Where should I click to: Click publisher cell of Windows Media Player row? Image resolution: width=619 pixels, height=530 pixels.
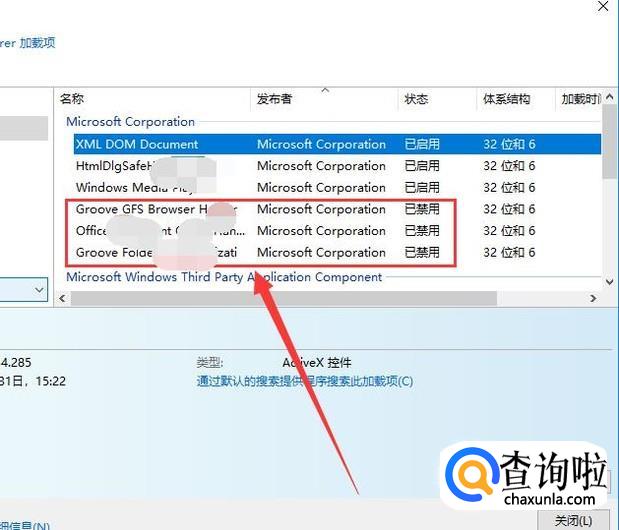tap(321, 187)
